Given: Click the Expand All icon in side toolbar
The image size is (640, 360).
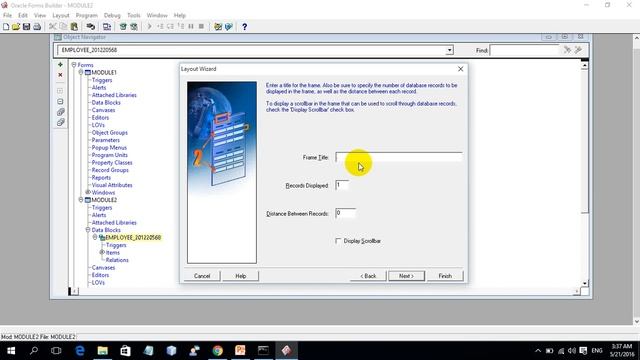Looking at the screenshot, I should click(60, 112).
